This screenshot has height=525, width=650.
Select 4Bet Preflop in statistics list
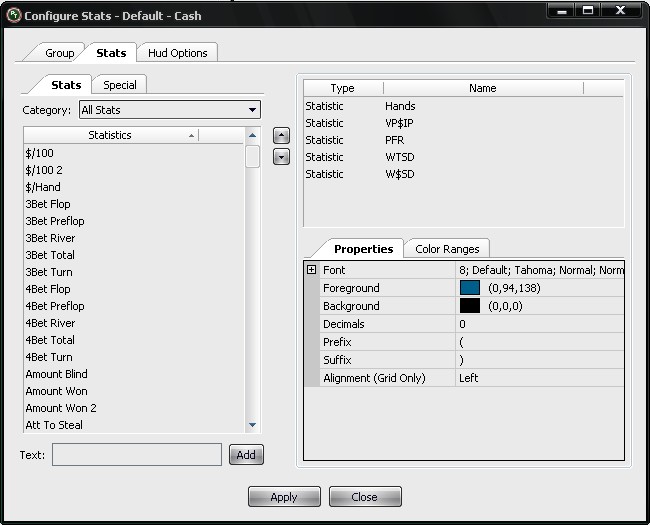point(134,306)
